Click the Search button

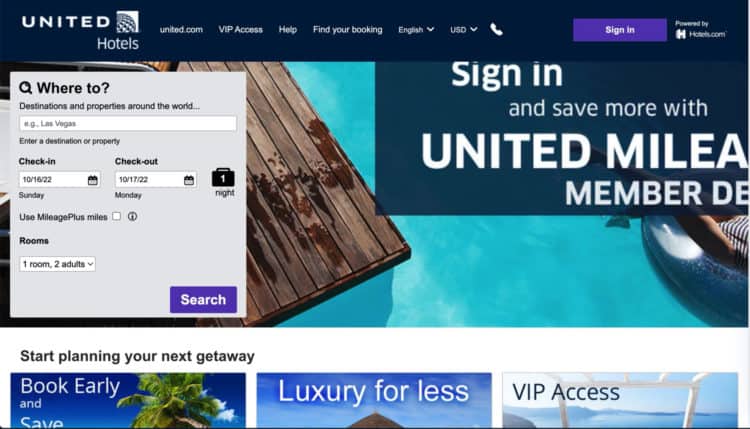tap(203, 299)
